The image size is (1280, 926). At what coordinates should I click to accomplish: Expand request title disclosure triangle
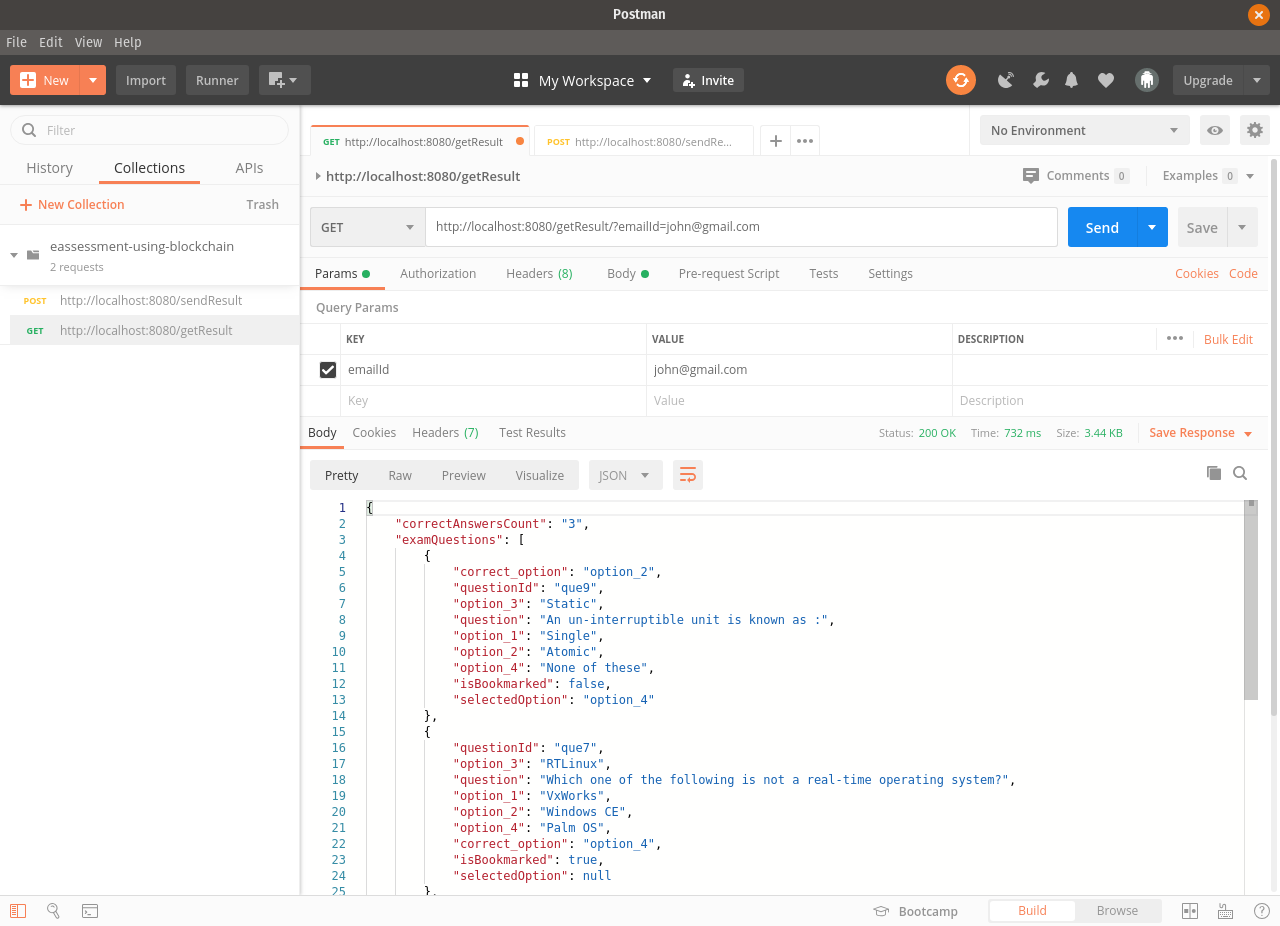318,176
